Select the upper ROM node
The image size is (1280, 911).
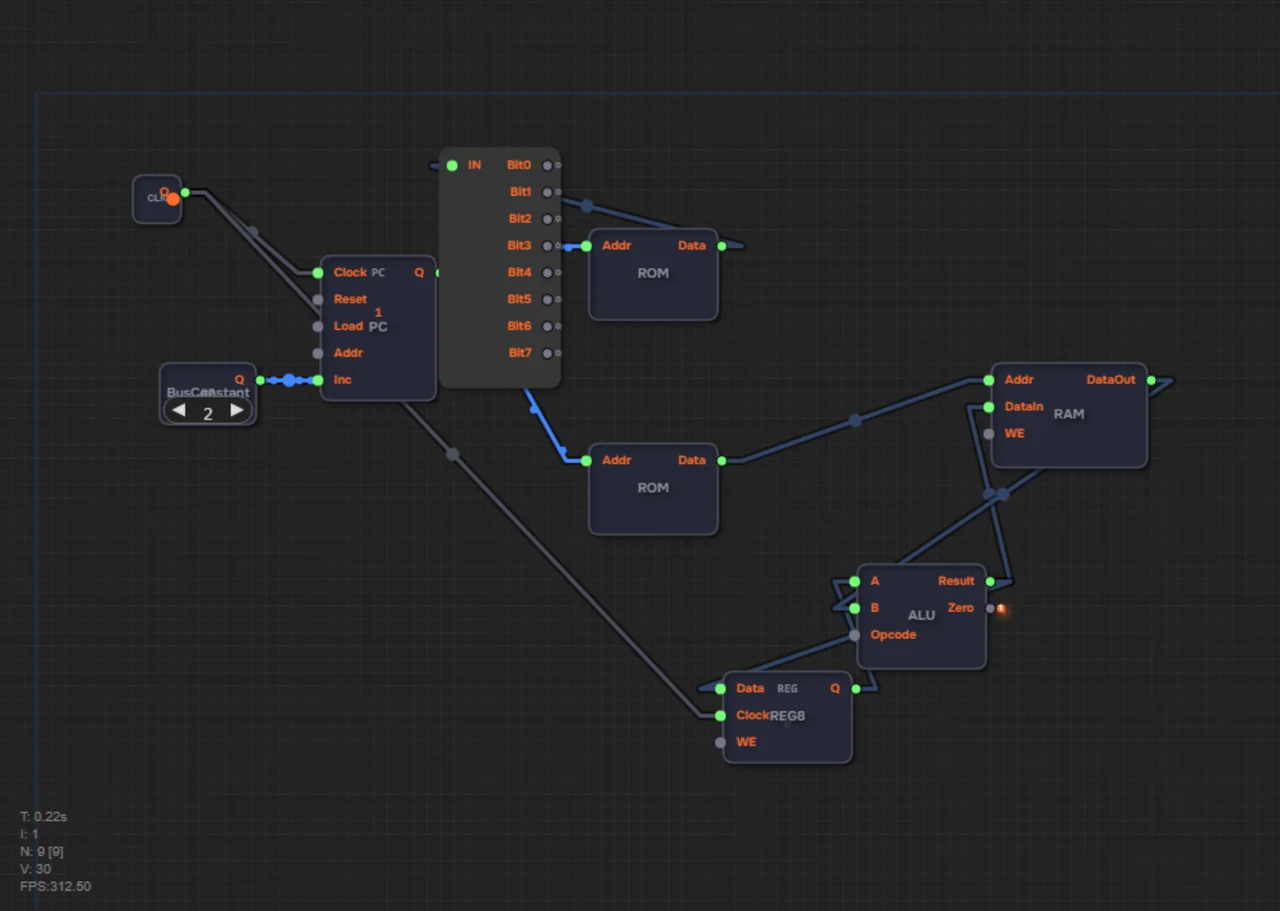pos(653,274)
